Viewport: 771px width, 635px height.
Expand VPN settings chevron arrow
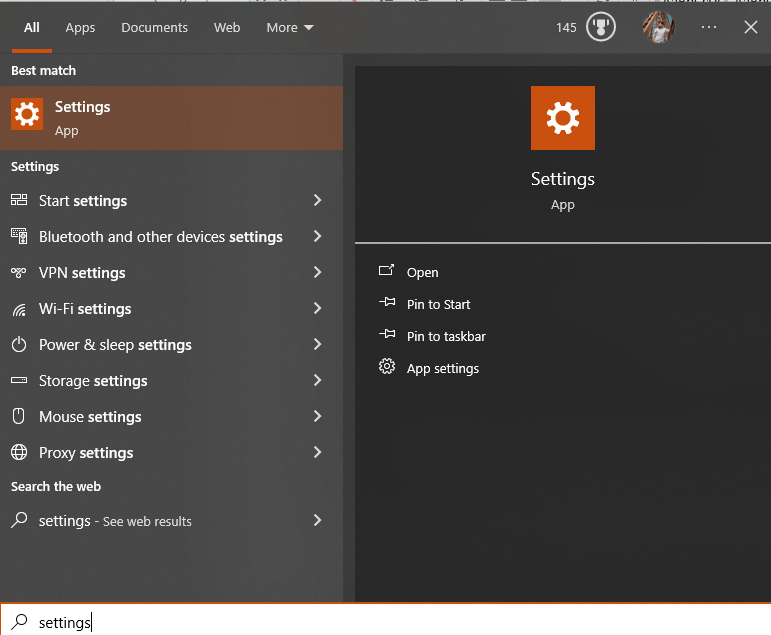tap(318, 272)
